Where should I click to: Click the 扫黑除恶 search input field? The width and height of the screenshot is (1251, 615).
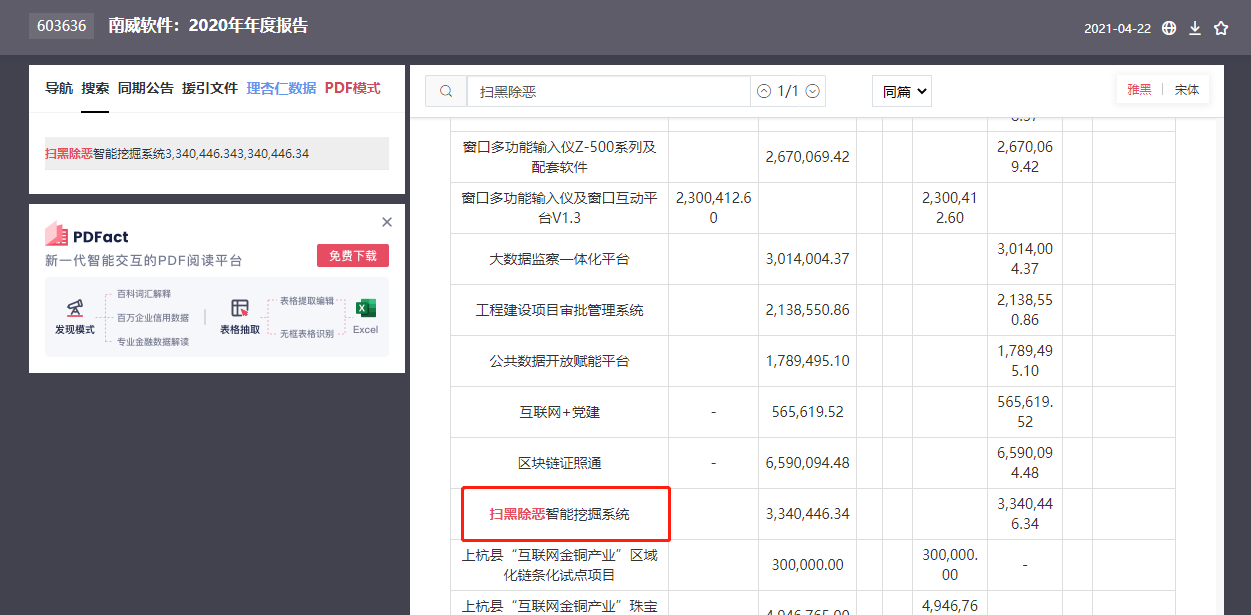(609, 91)
